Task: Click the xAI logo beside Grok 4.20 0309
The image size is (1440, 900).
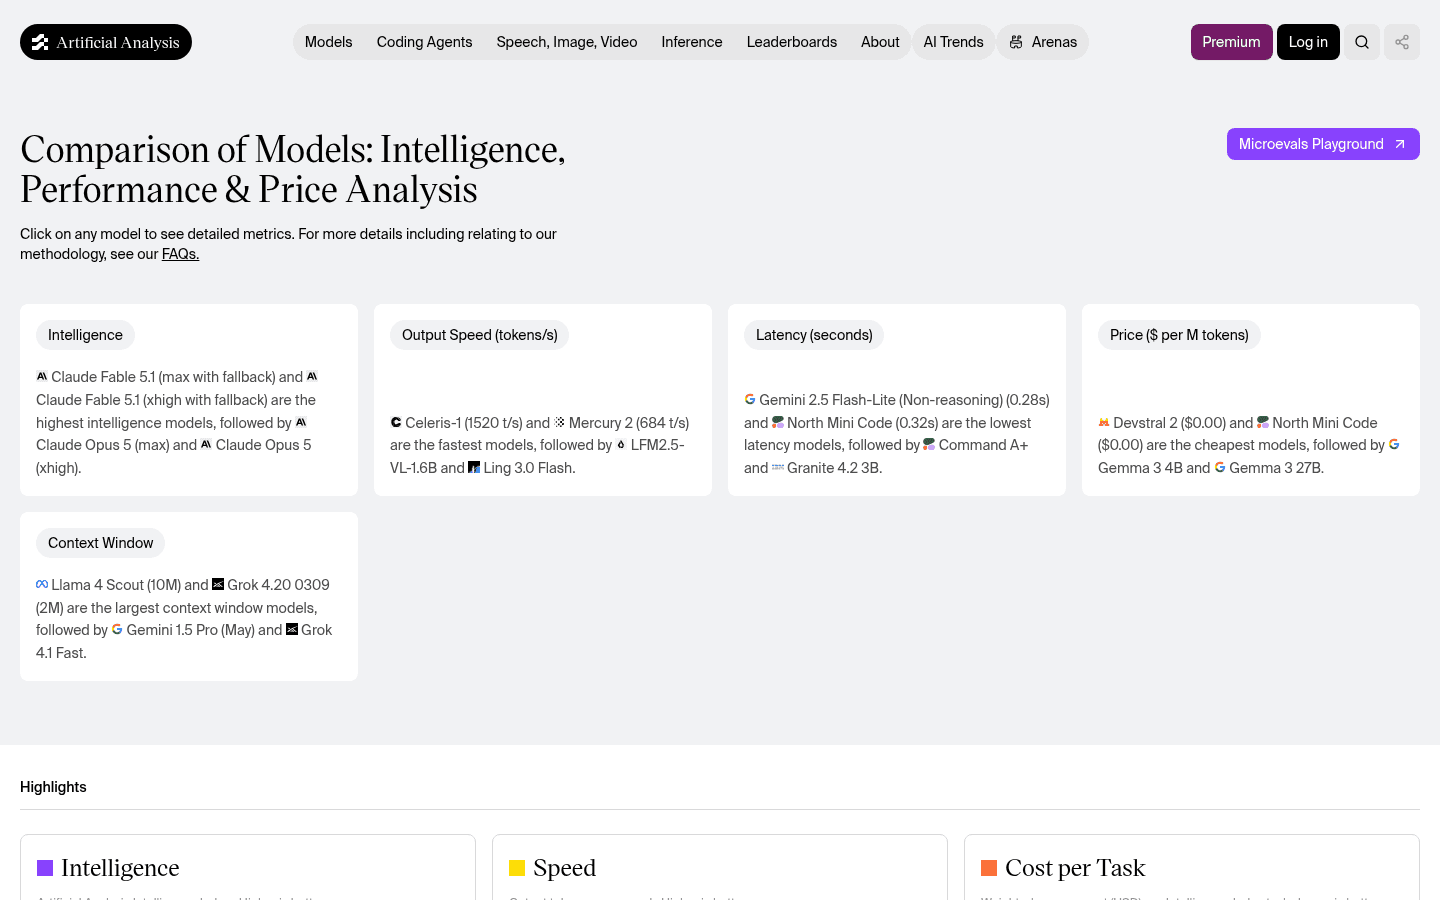Action: point(218,585)
